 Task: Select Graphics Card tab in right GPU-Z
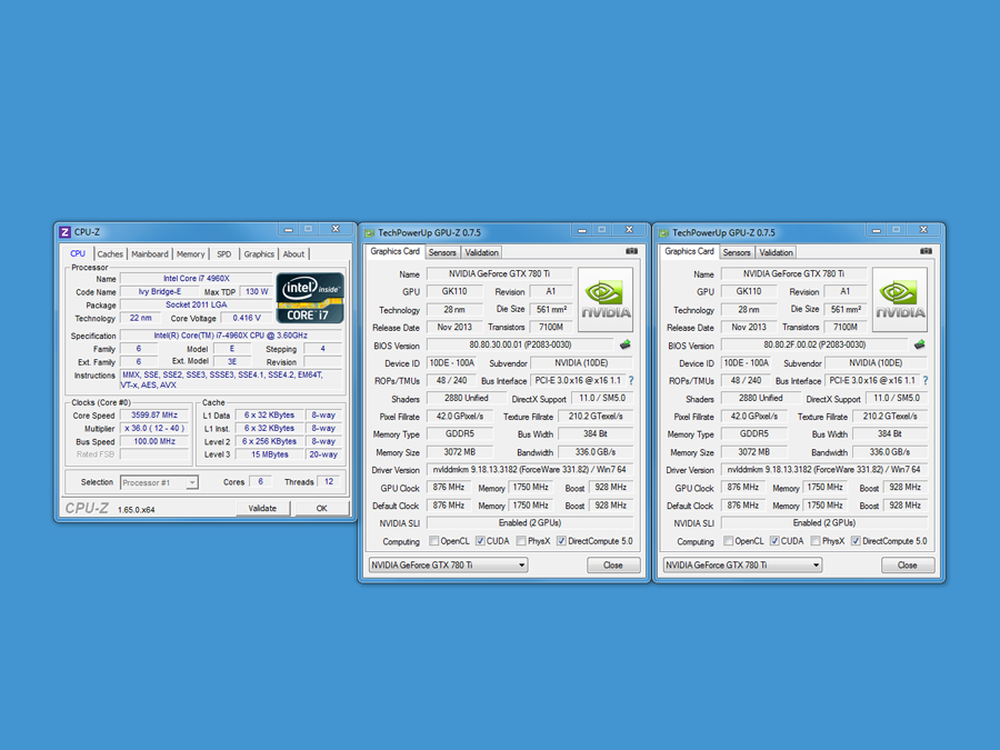tap(689, 251)
